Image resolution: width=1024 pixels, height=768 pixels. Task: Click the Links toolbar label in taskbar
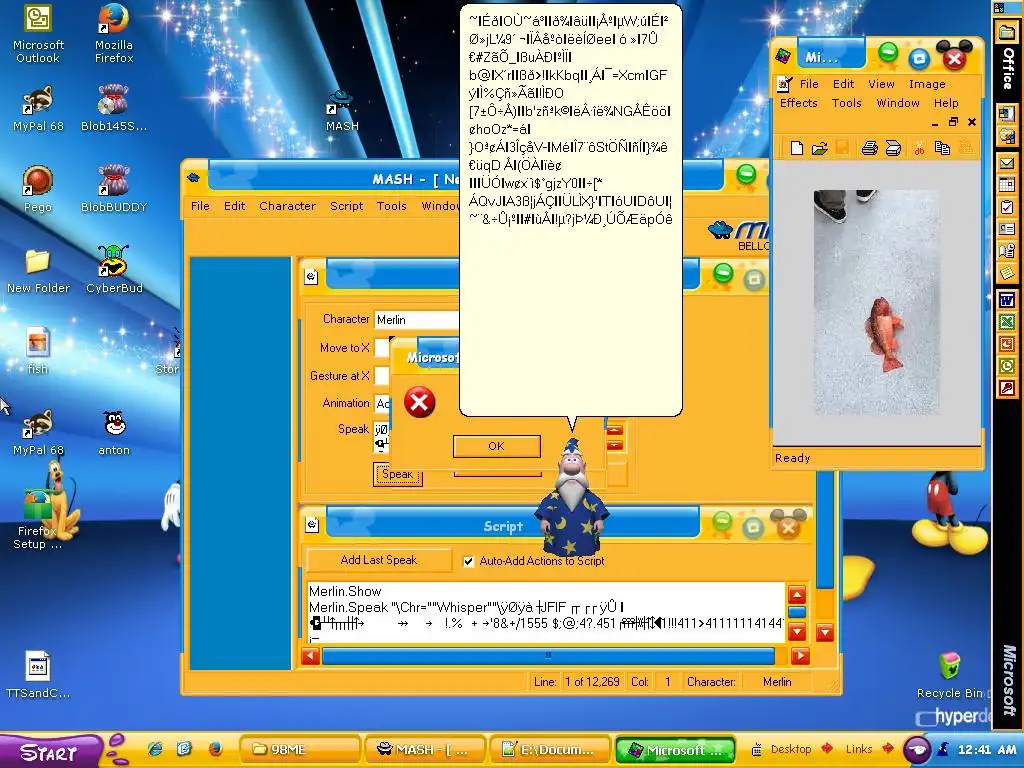pyautogui.click(x=858, y=749)
